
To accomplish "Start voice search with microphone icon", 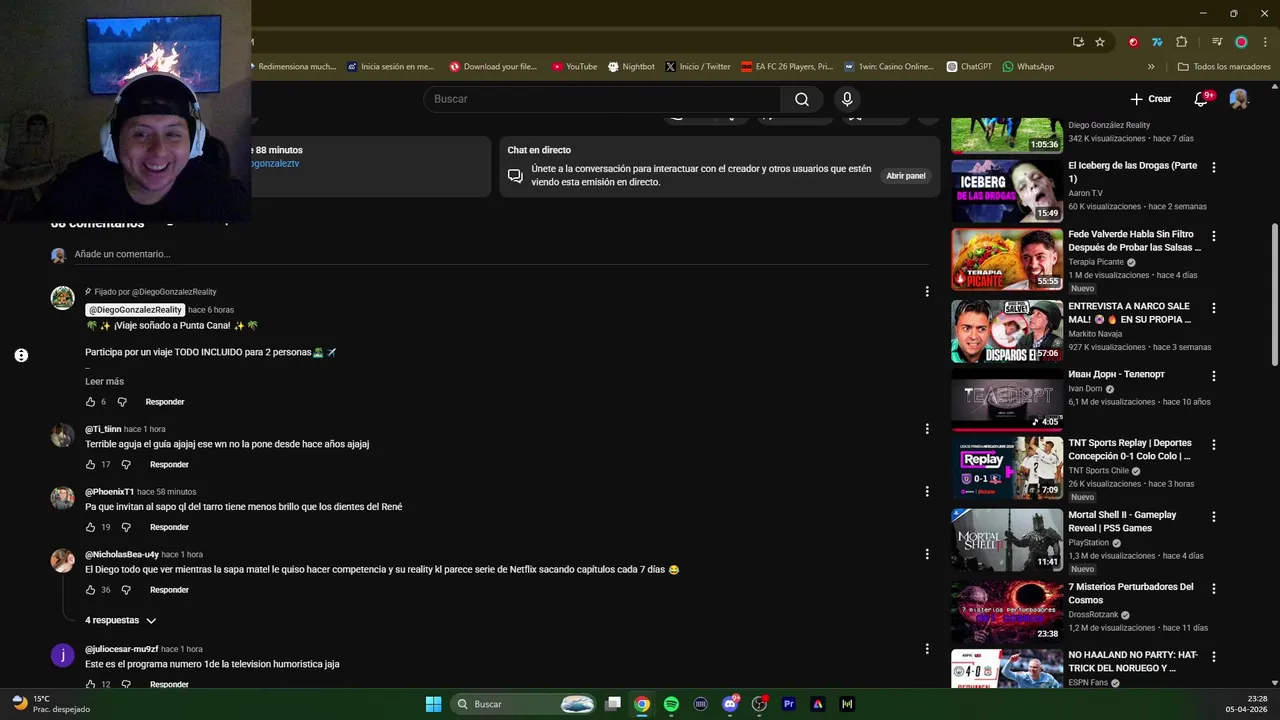I will [x=847, y=99].
